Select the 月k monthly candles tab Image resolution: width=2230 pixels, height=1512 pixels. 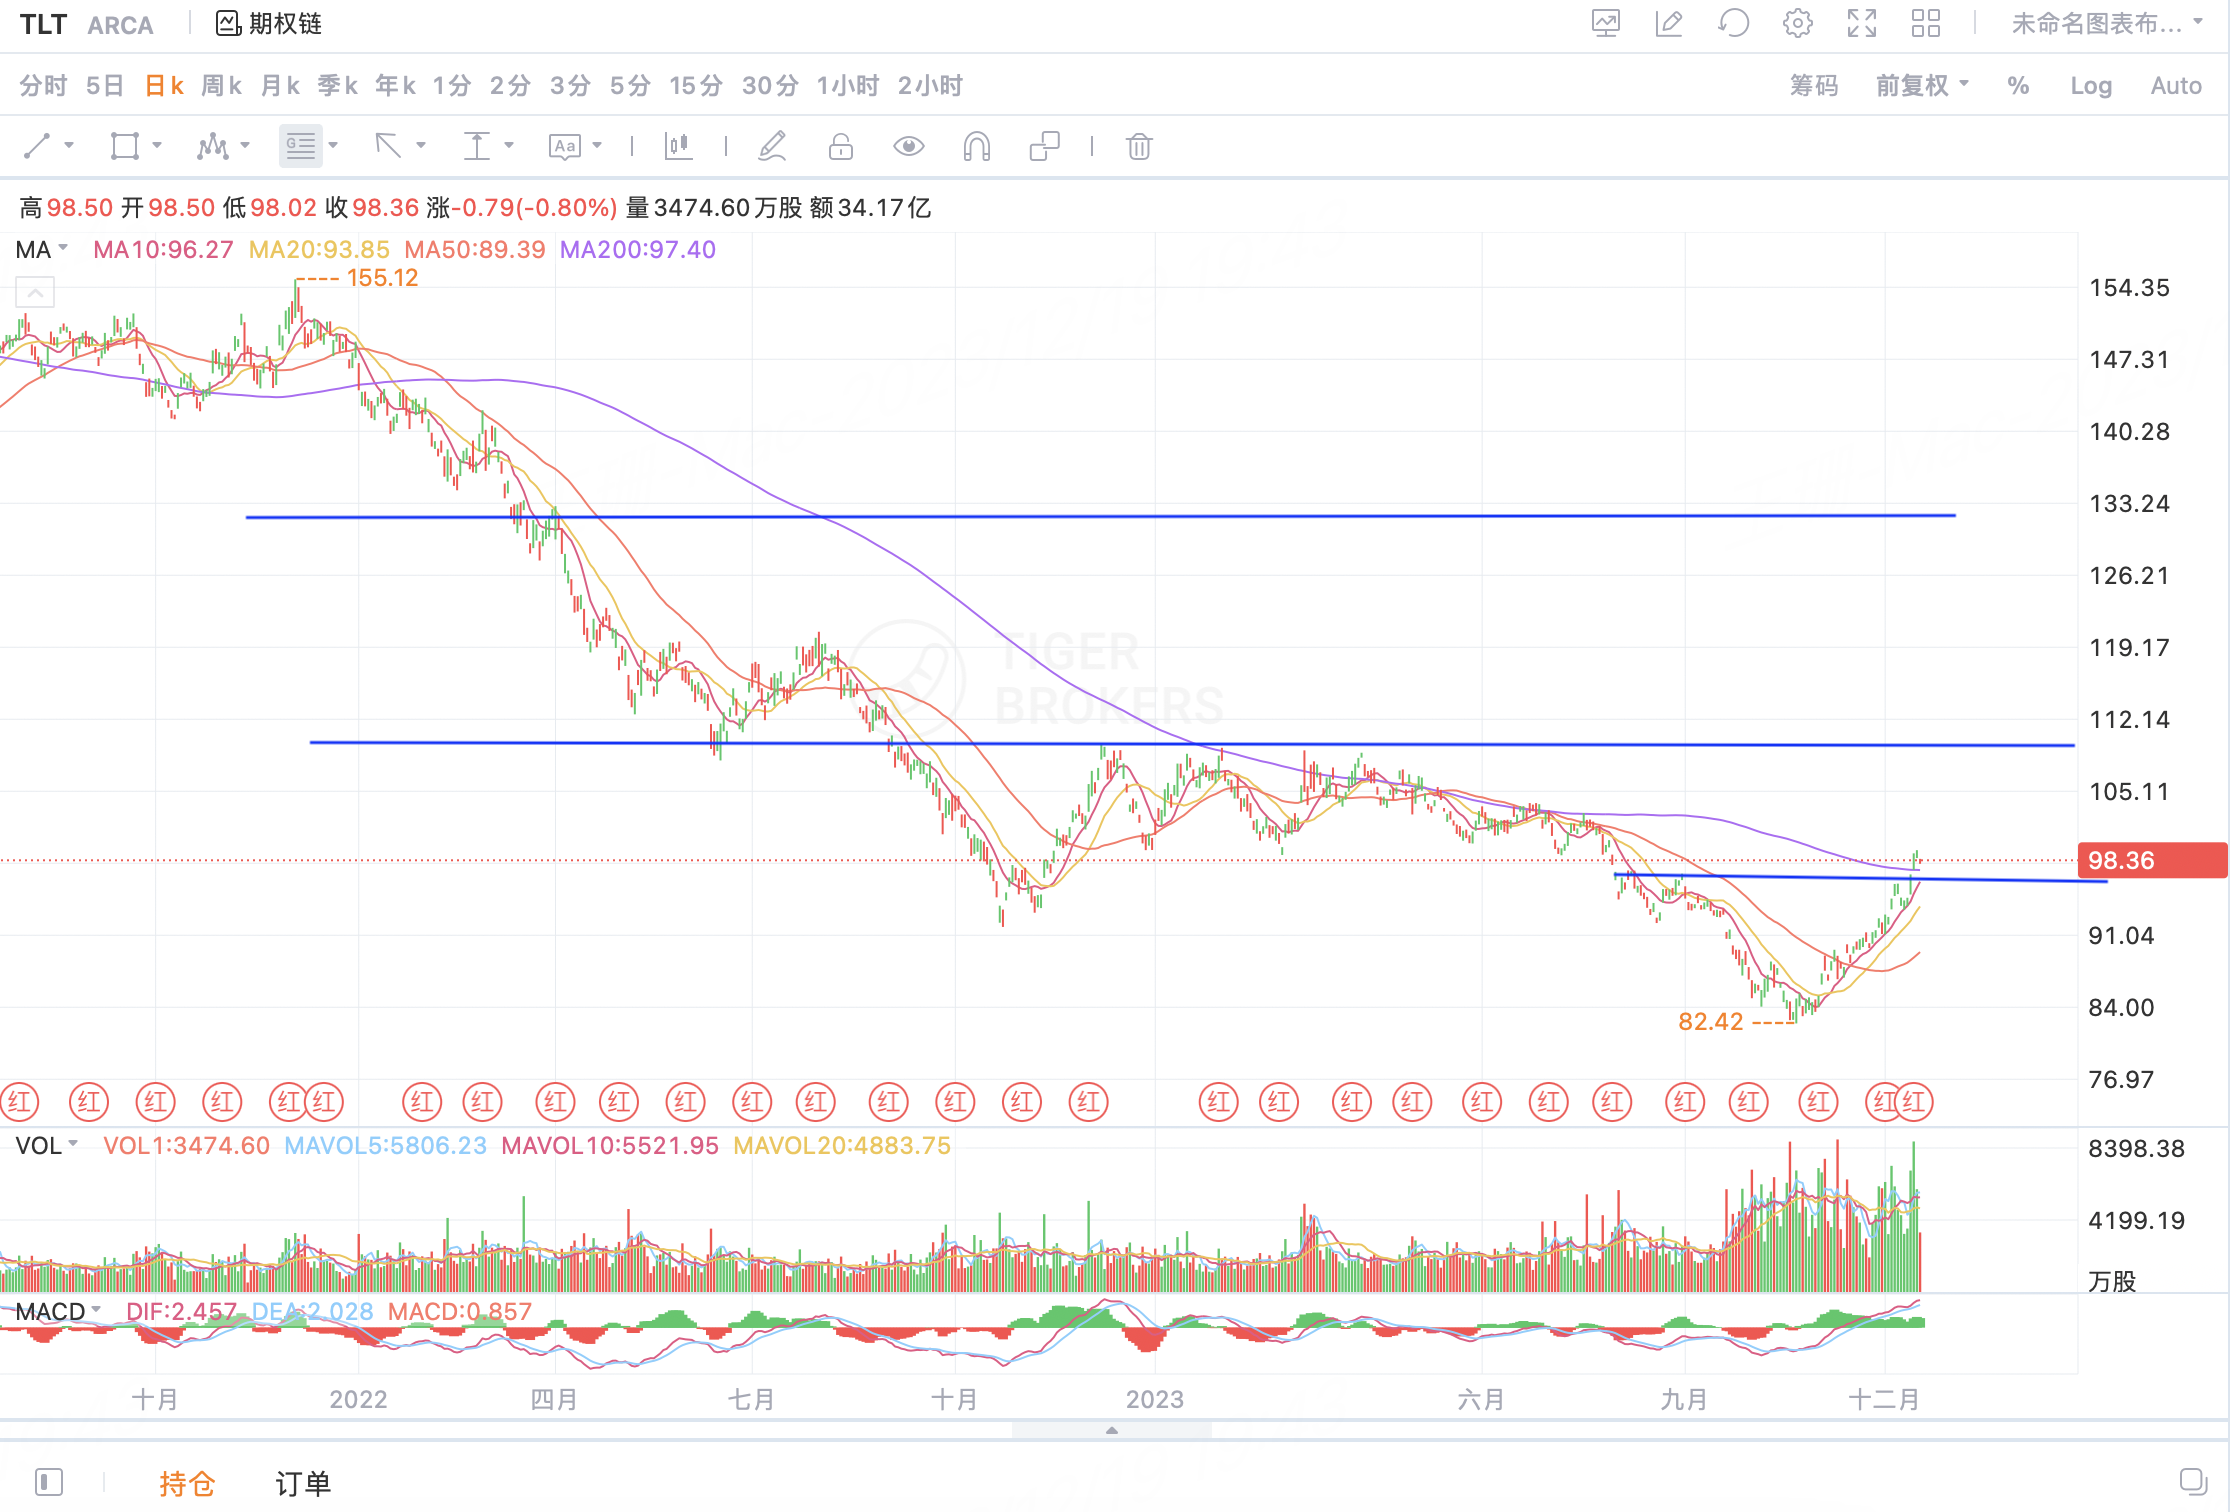click(x=279, y=86)
